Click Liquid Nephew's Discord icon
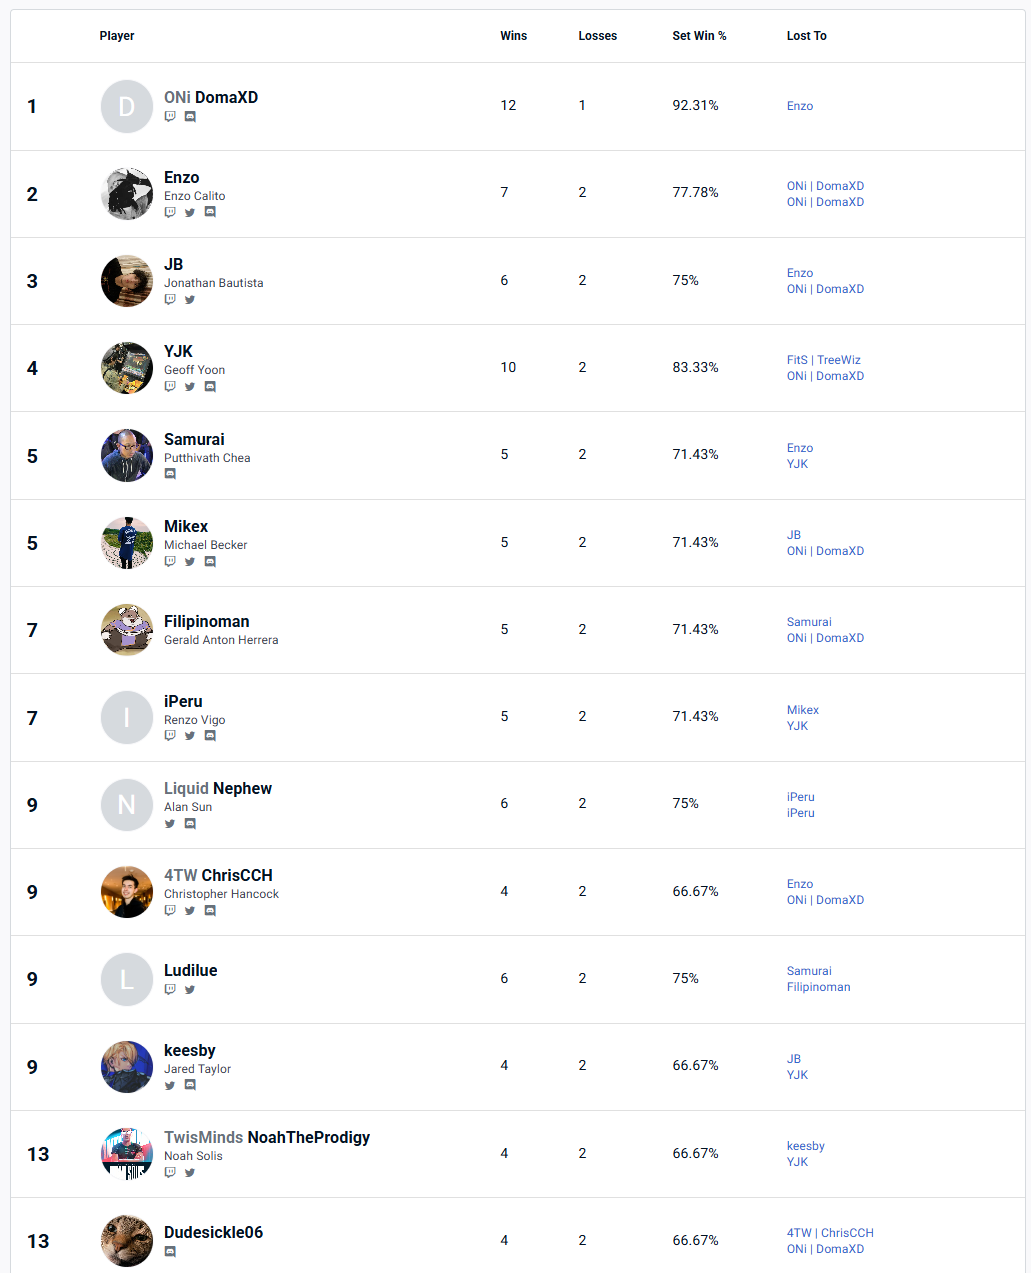 point(190,824)
